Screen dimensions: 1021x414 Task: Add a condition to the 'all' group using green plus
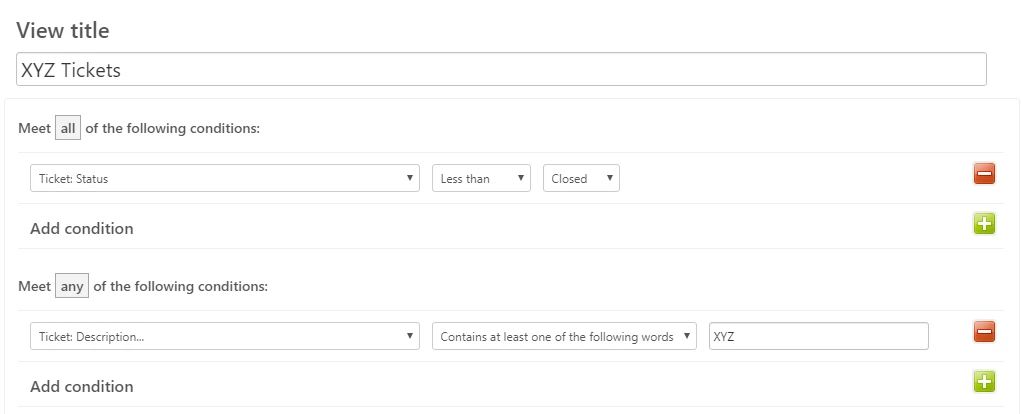click(984, 224)
